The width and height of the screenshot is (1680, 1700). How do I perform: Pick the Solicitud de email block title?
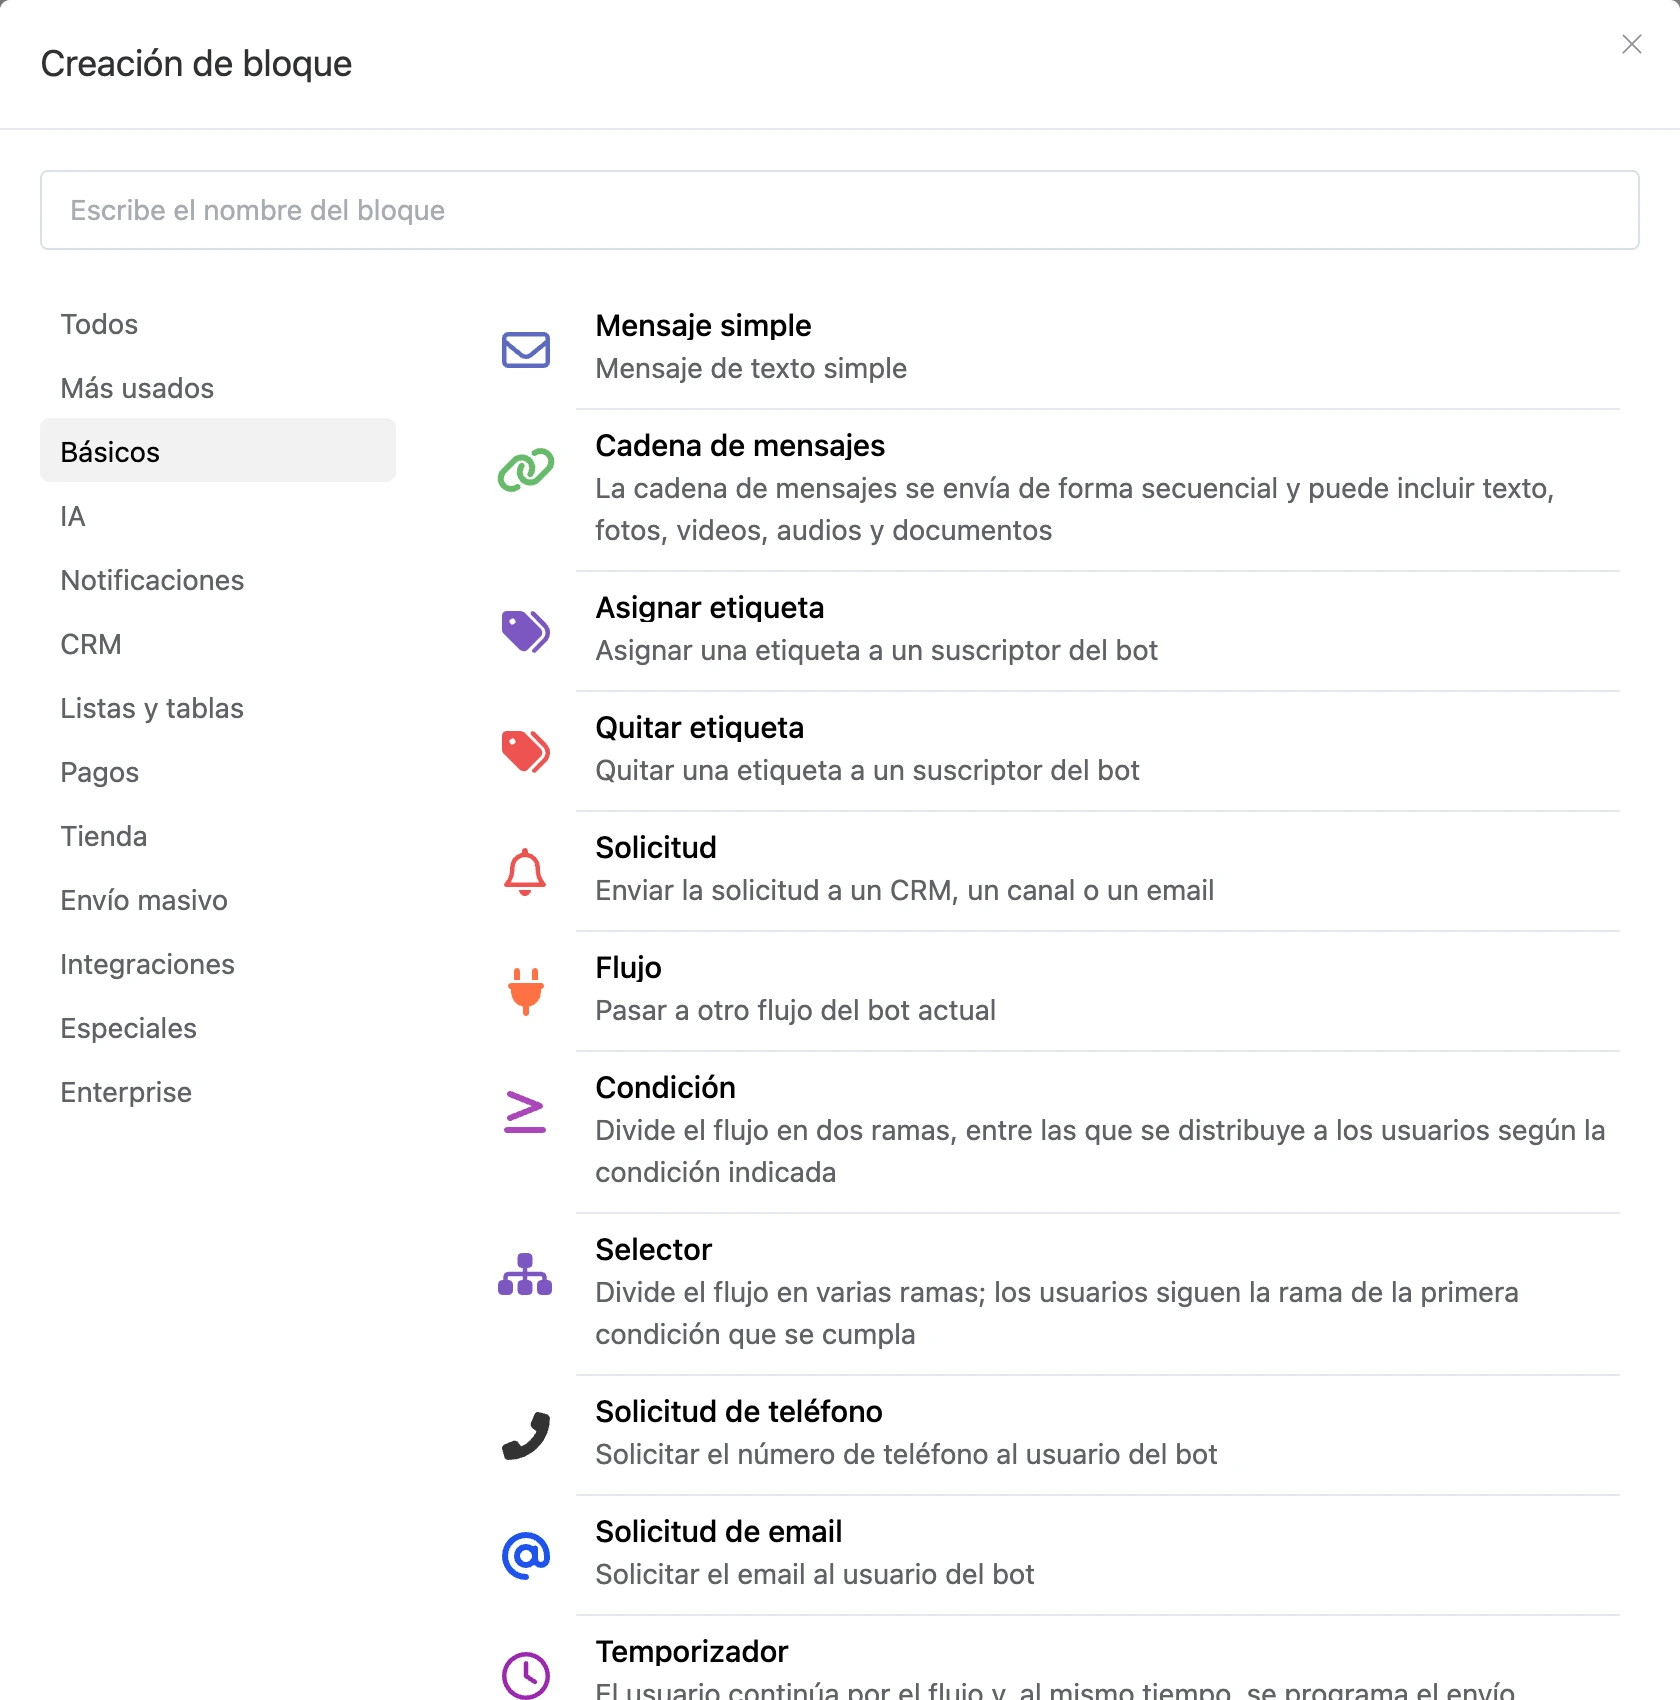[x=719, y=1532]
